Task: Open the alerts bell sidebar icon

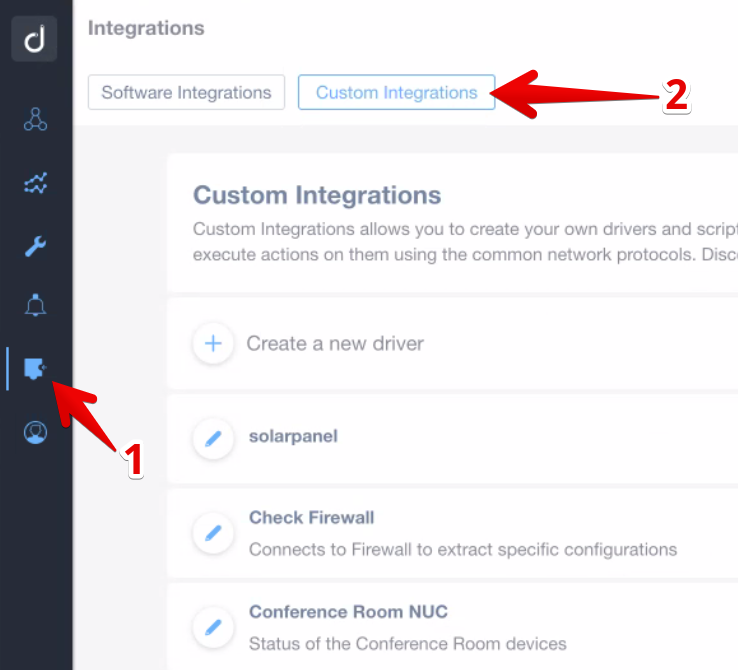Action: coord(35,305)
